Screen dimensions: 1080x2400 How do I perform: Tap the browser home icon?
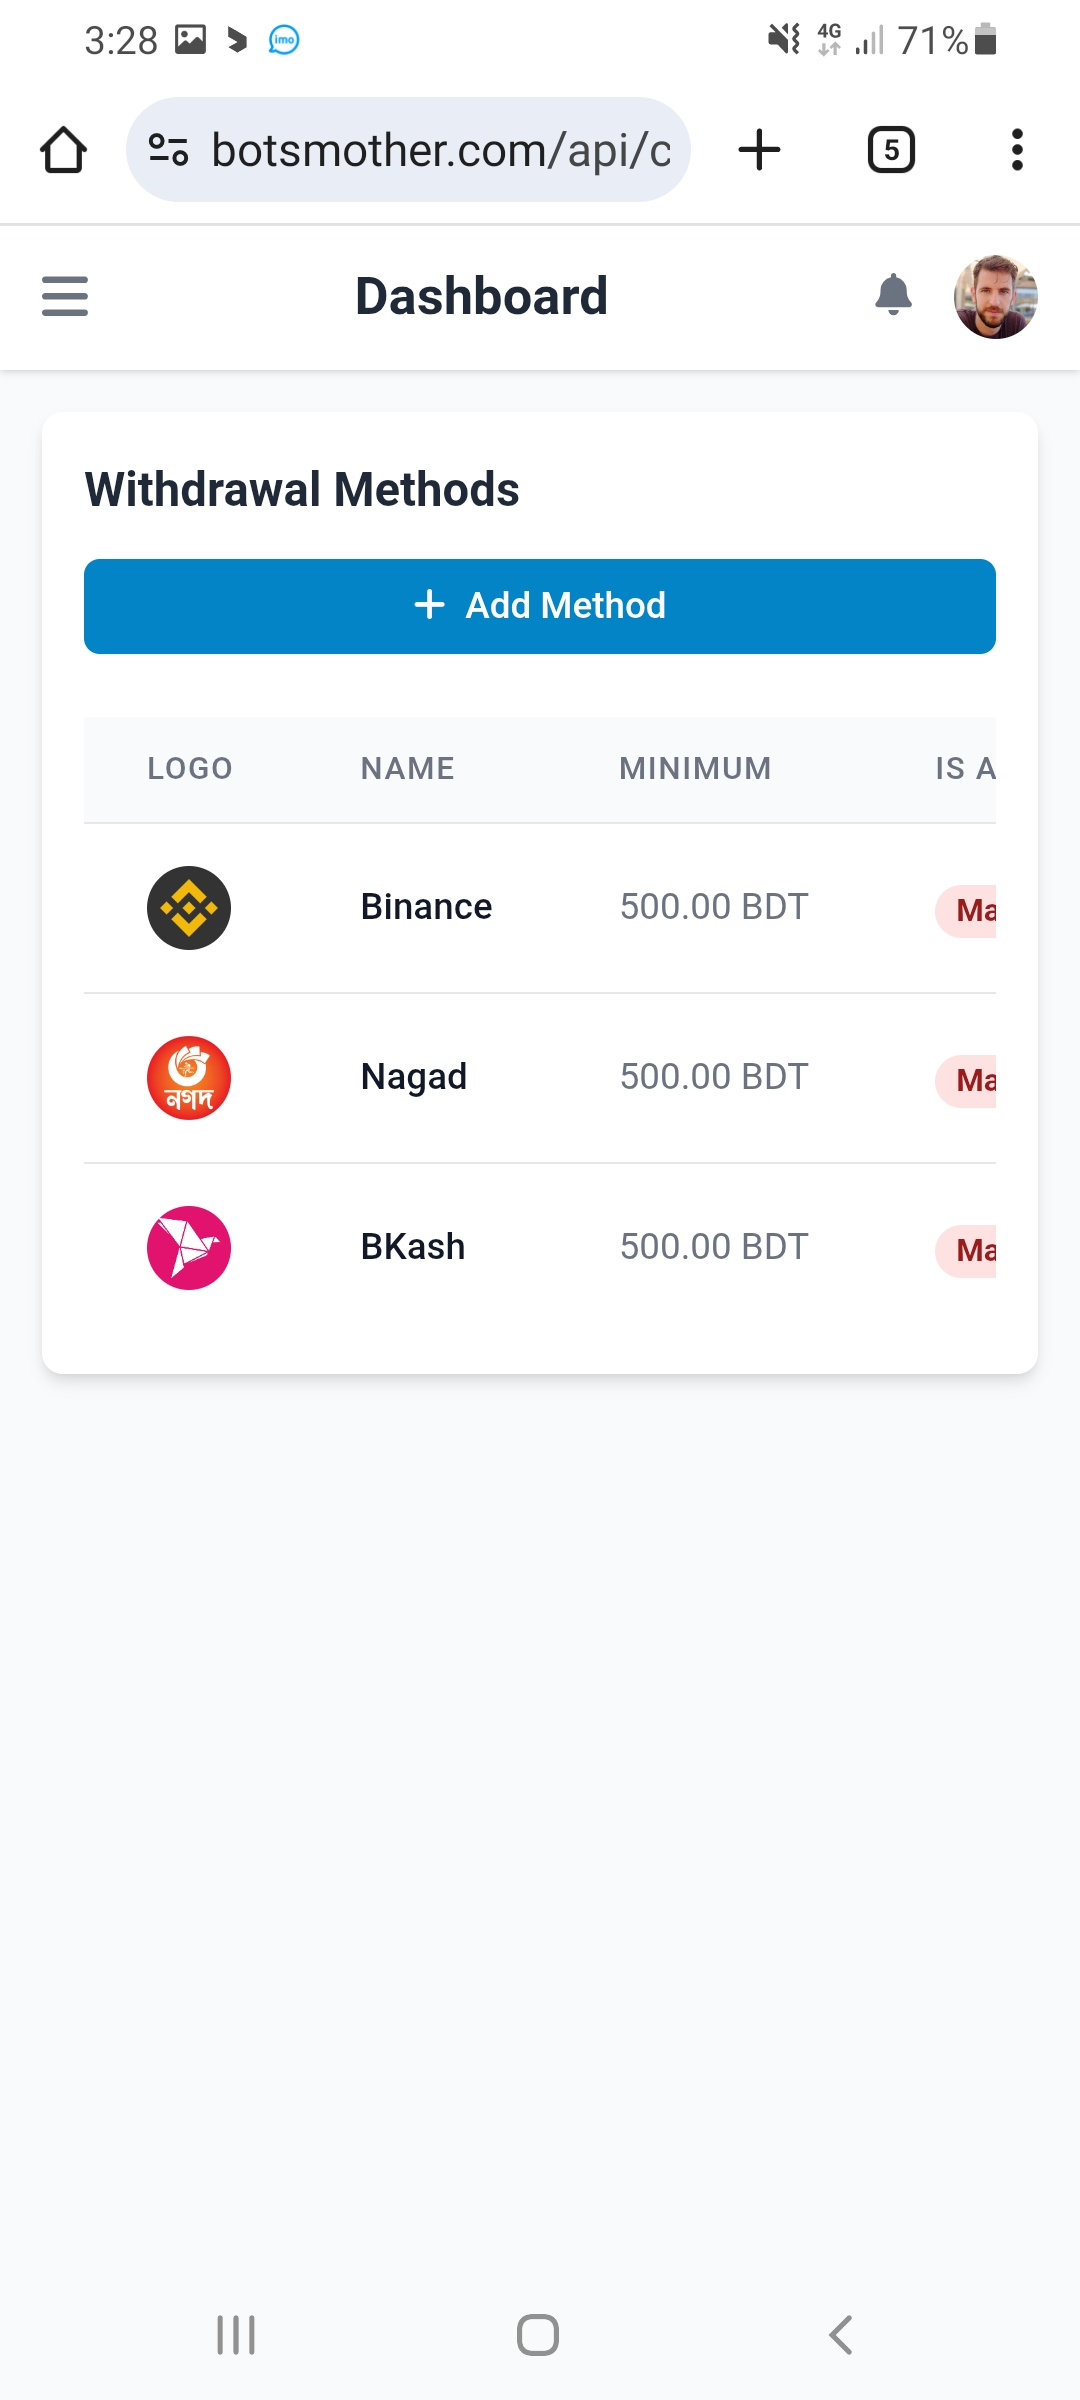click(x=63, y=150)
